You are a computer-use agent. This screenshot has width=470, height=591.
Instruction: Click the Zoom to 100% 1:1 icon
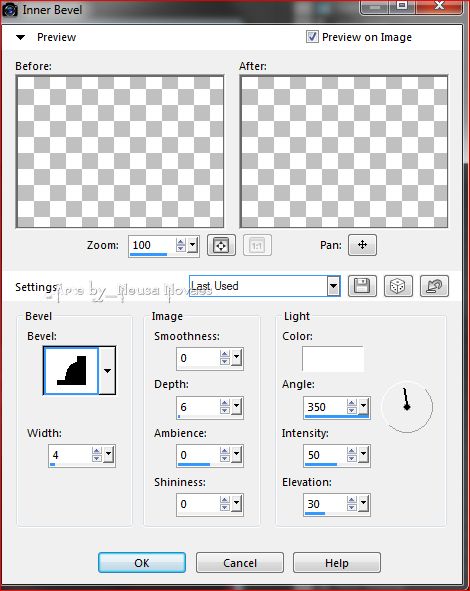(x=257, y=246)
